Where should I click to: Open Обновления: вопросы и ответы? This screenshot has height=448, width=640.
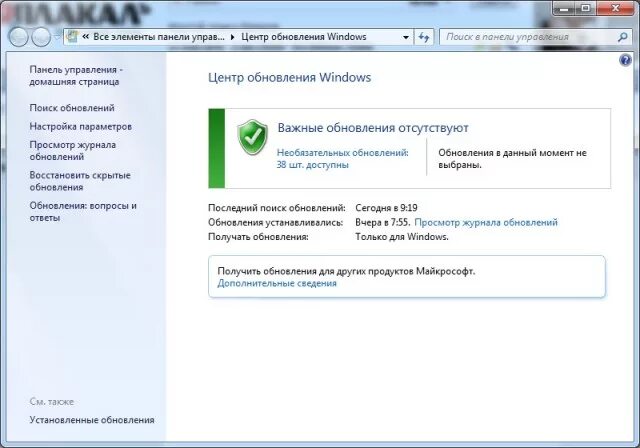pyautogui.click(x=83, y=211)
